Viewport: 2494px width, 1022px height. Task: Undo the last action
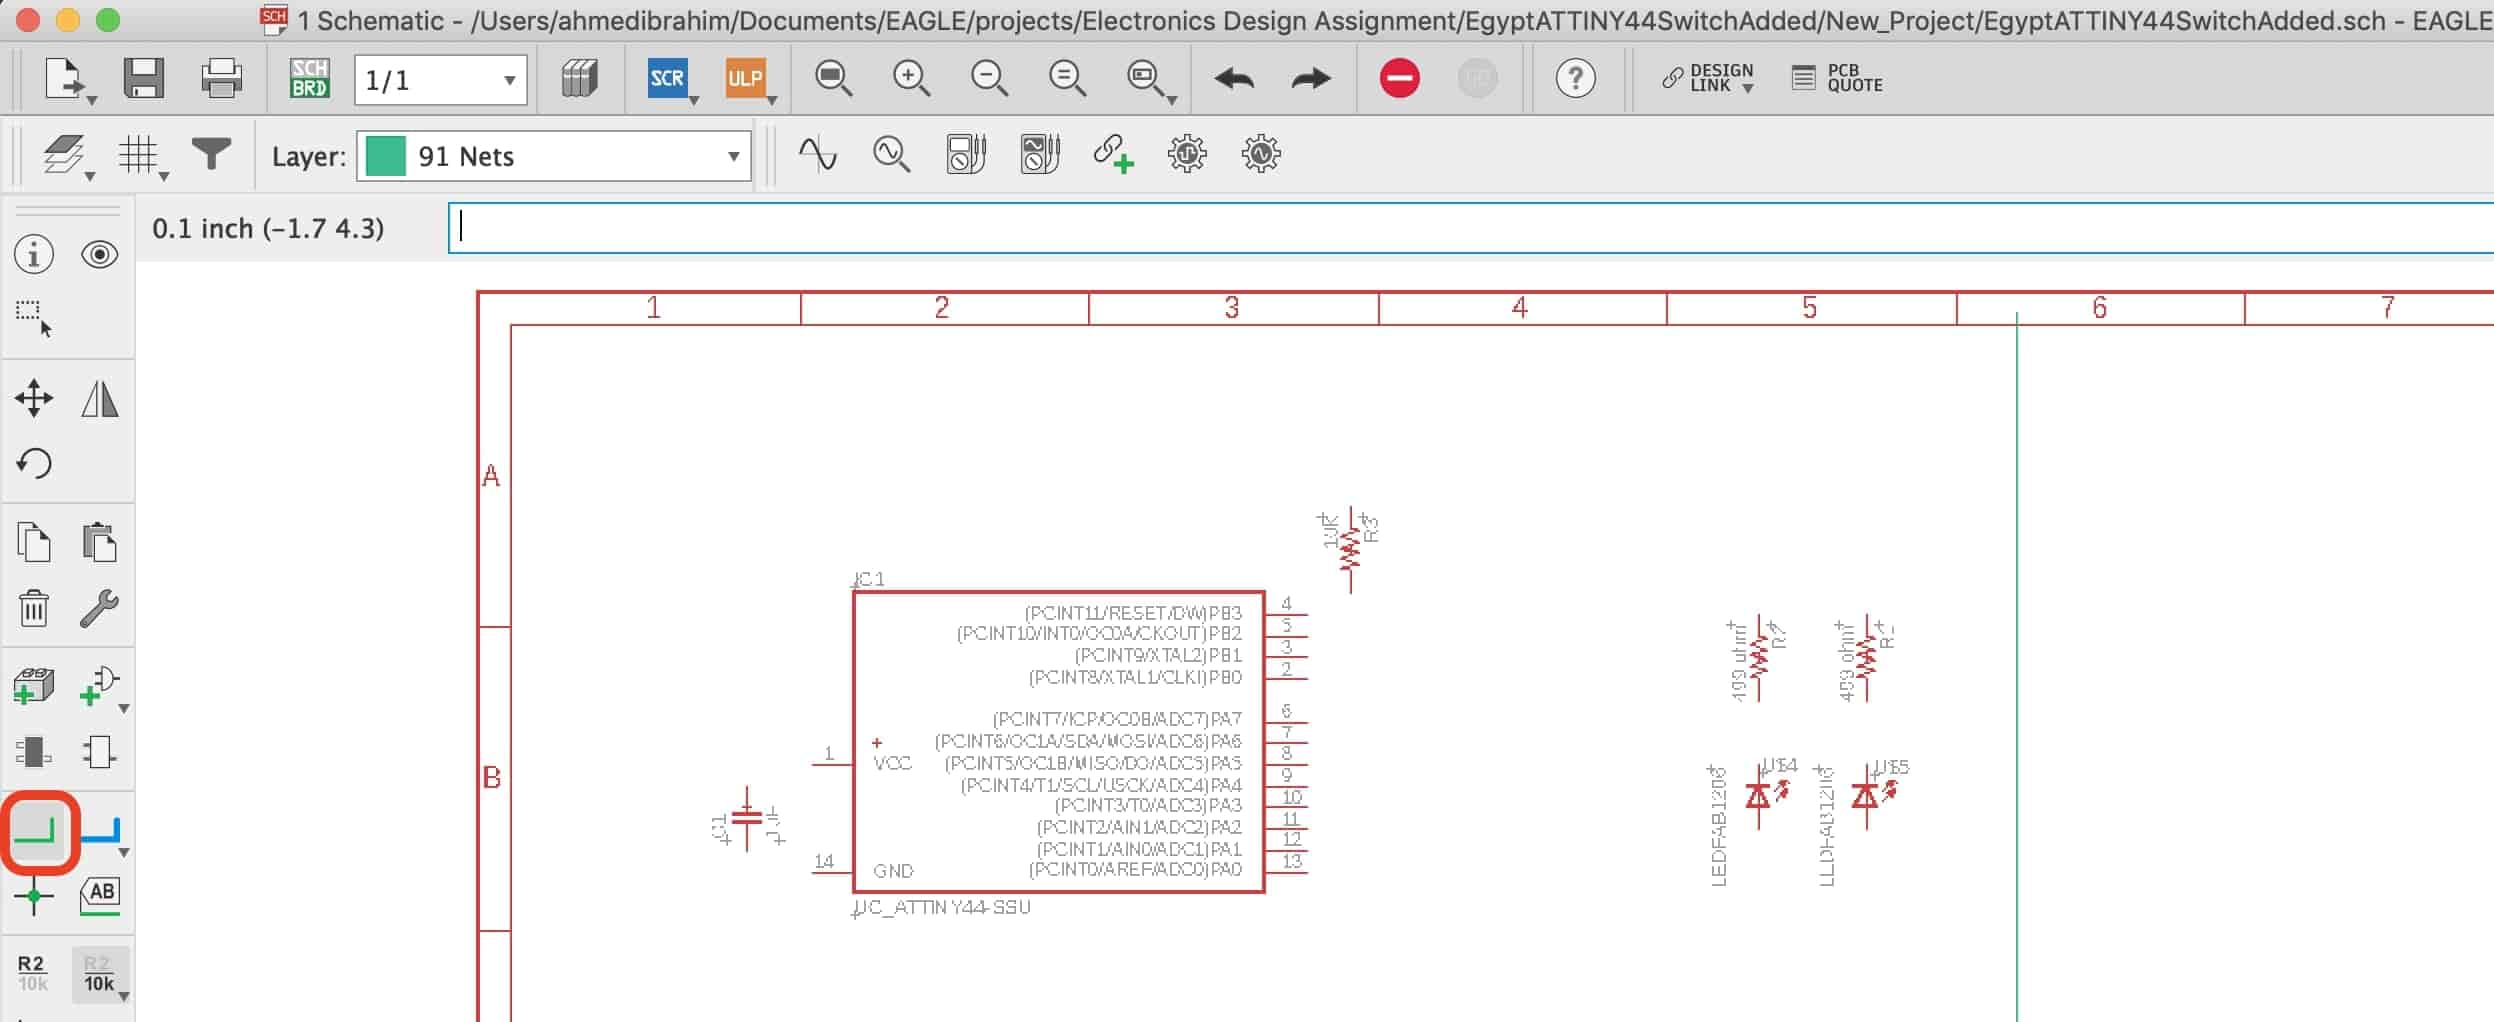(x=1234, y=78)
